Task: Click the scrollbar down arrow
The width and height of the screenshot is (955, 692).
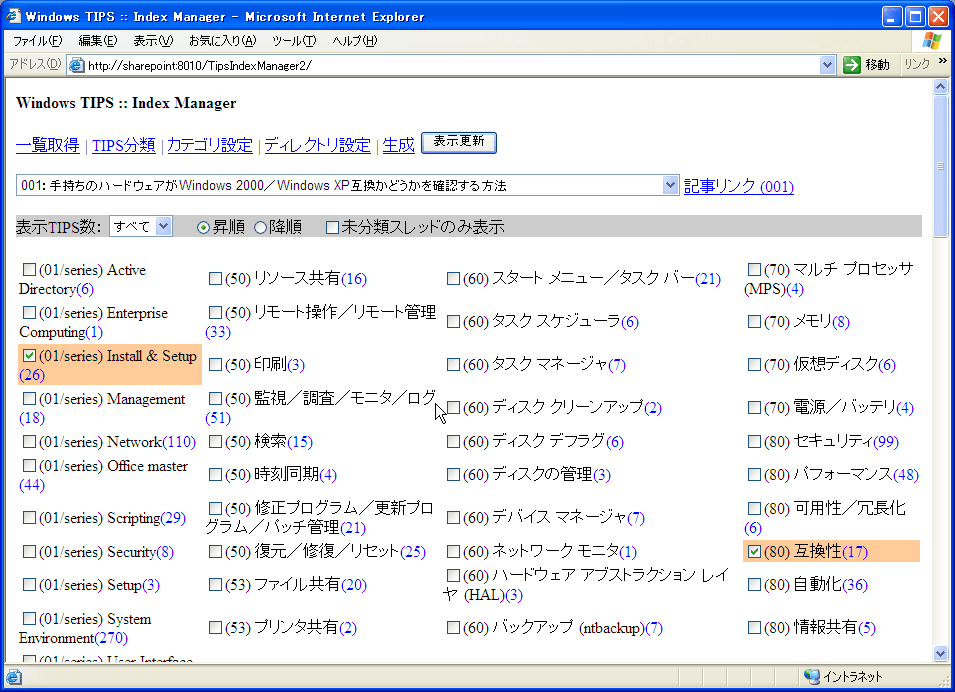Action: click(x=940, y=654)
